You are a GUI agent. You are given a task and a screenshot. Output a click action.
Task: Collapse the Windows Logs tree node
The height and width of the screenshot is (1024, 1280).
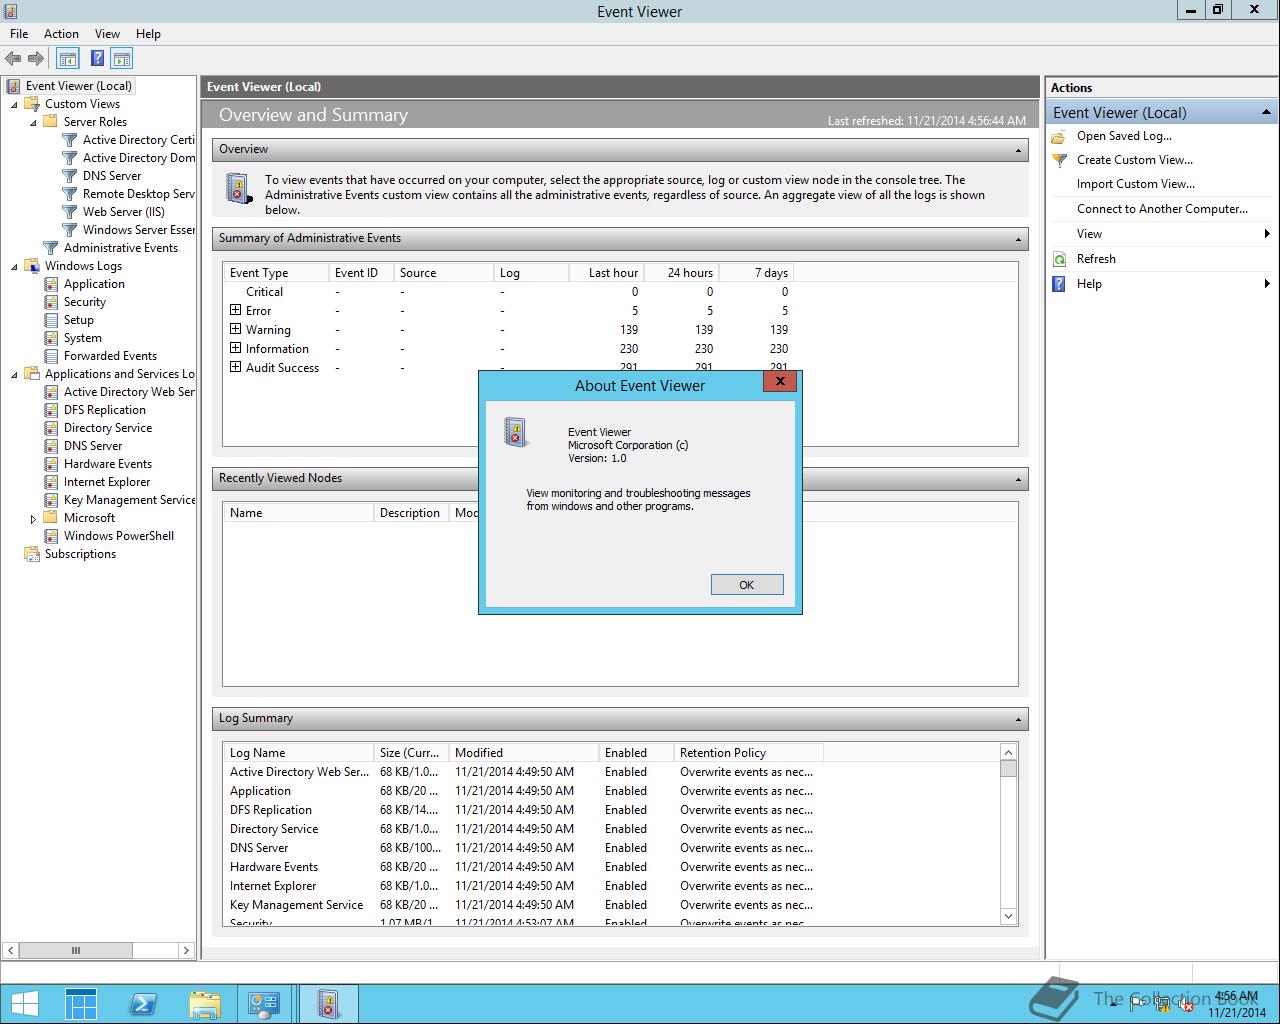[14, 266]
